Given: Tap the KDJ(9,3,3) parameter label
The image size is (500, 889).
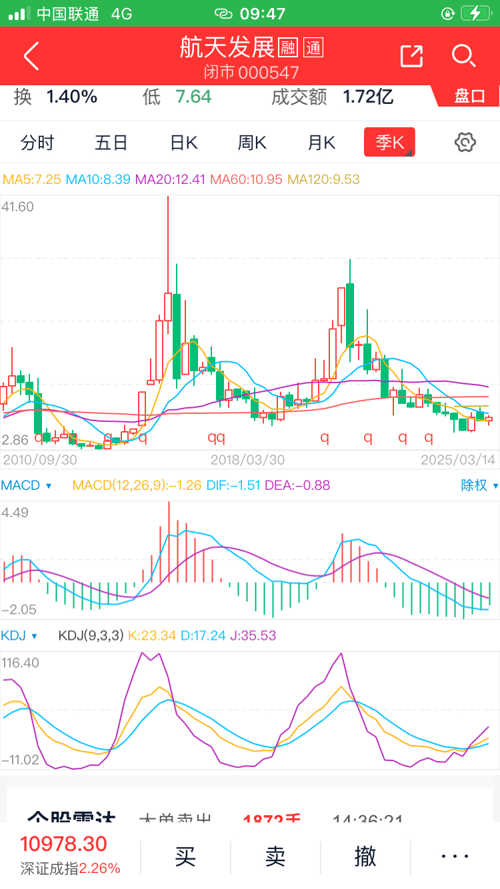Looking at the screenshot, I should tap(91, 636).
